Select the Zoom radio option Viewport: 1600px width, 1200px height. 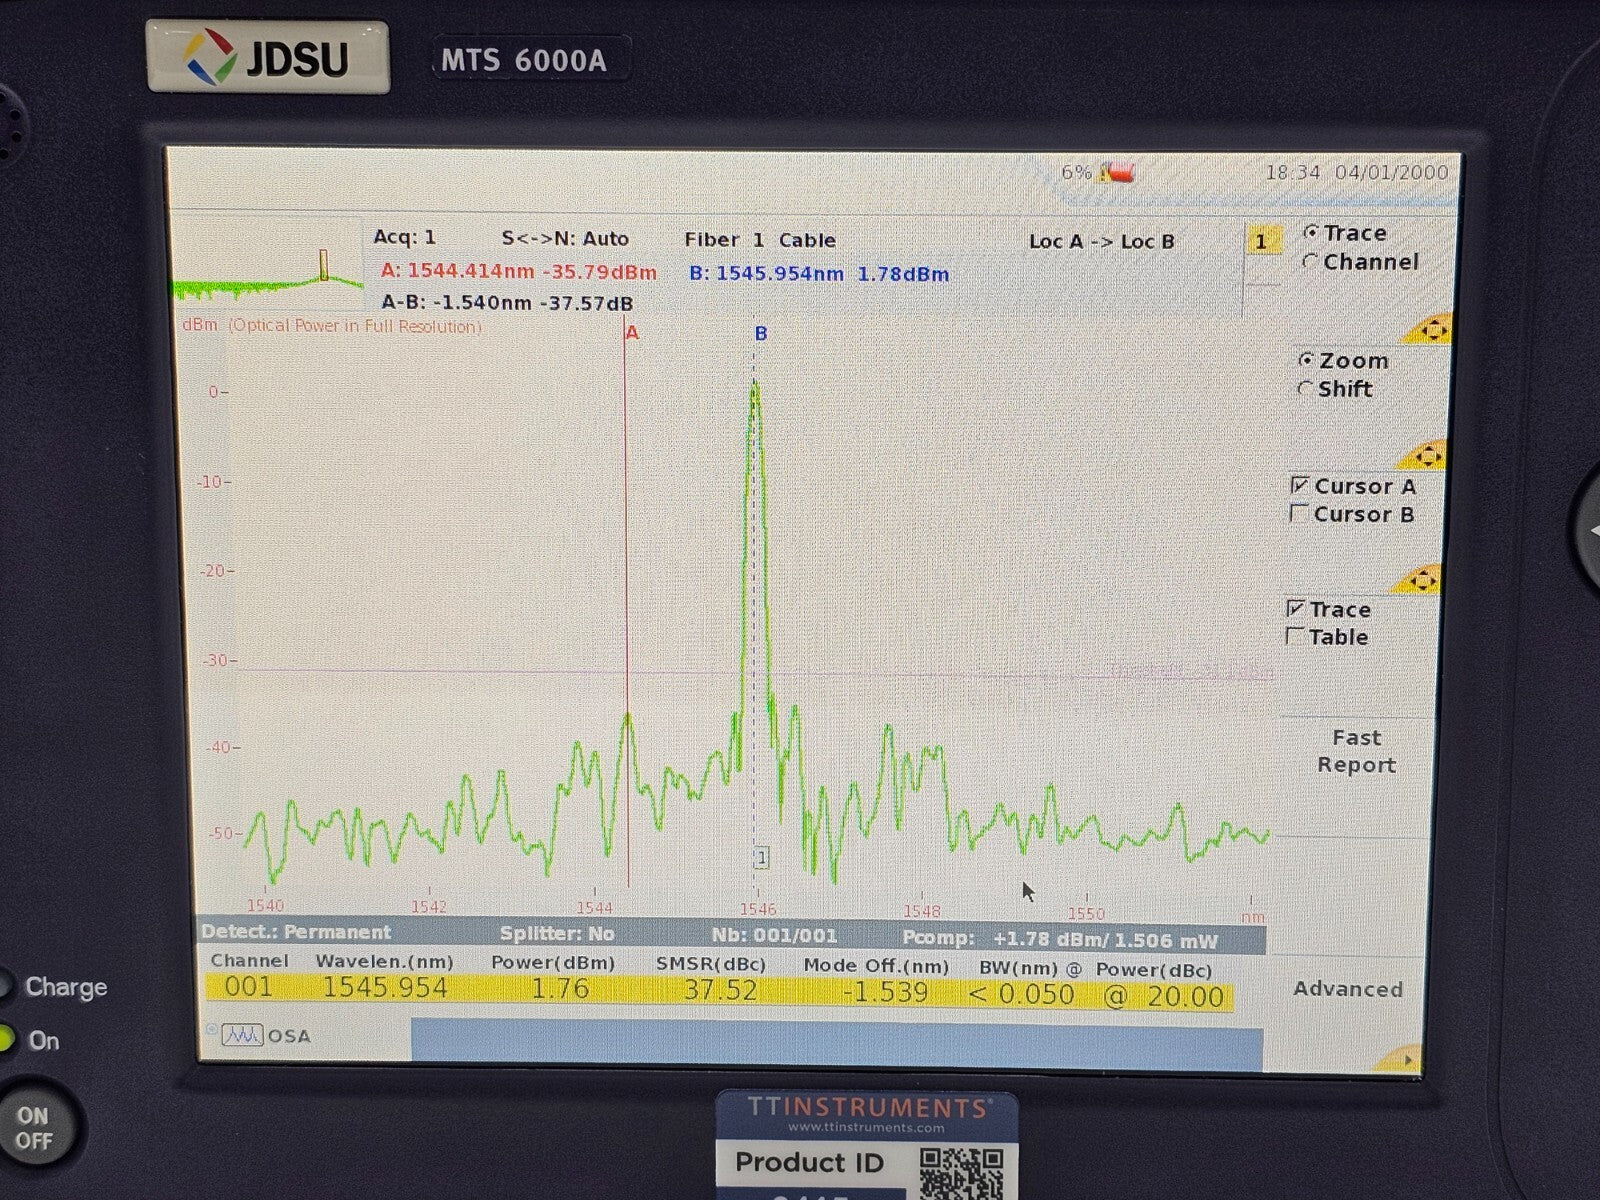point(1306,360)
